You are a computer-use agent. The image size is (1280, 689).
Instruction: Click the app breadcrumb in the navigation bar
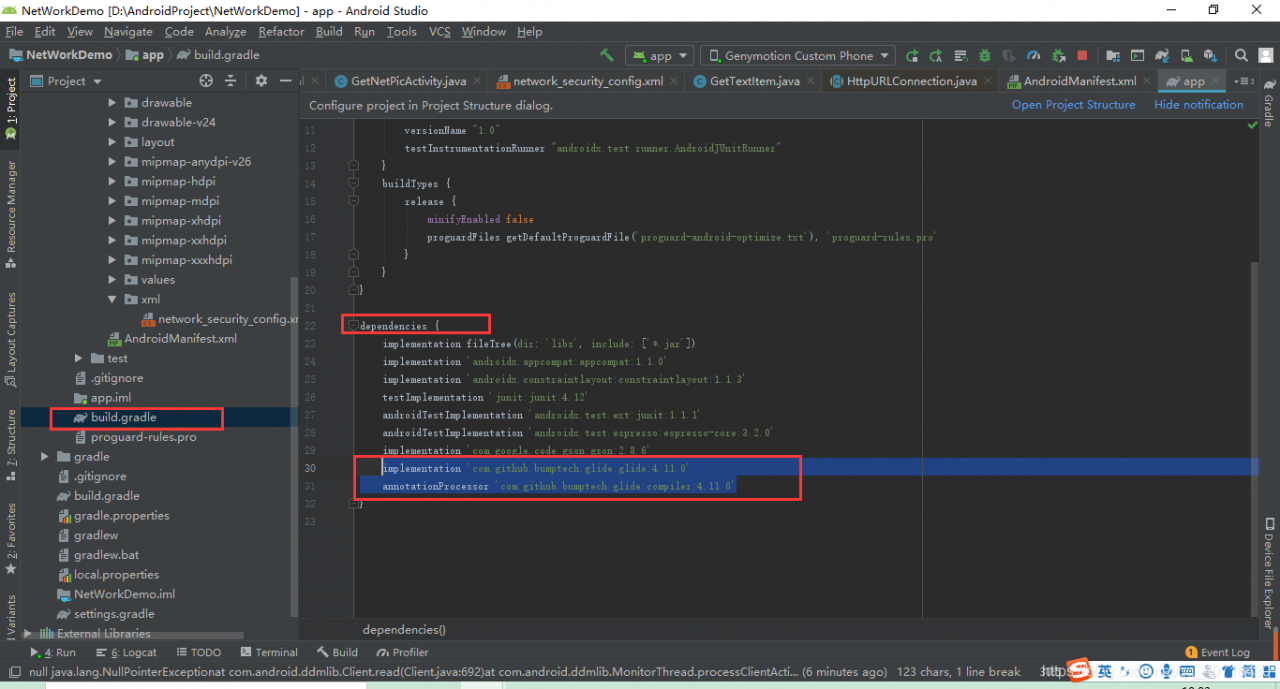(145, 56)
